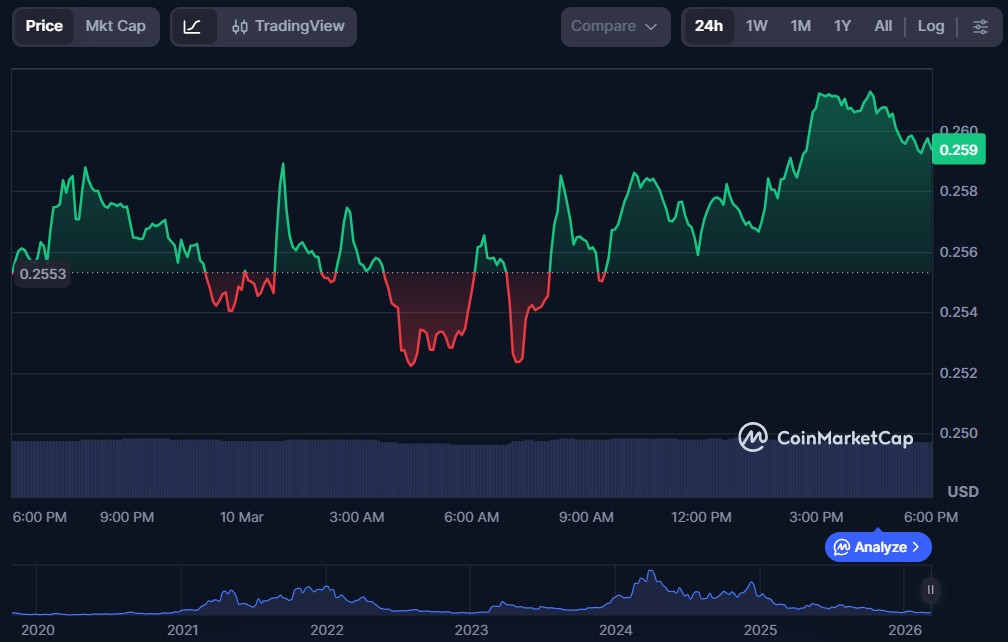The height and width of the screenshot is (642, 1008).
Task: Grab the range slider handle at right end
Action: pos(930,590)
